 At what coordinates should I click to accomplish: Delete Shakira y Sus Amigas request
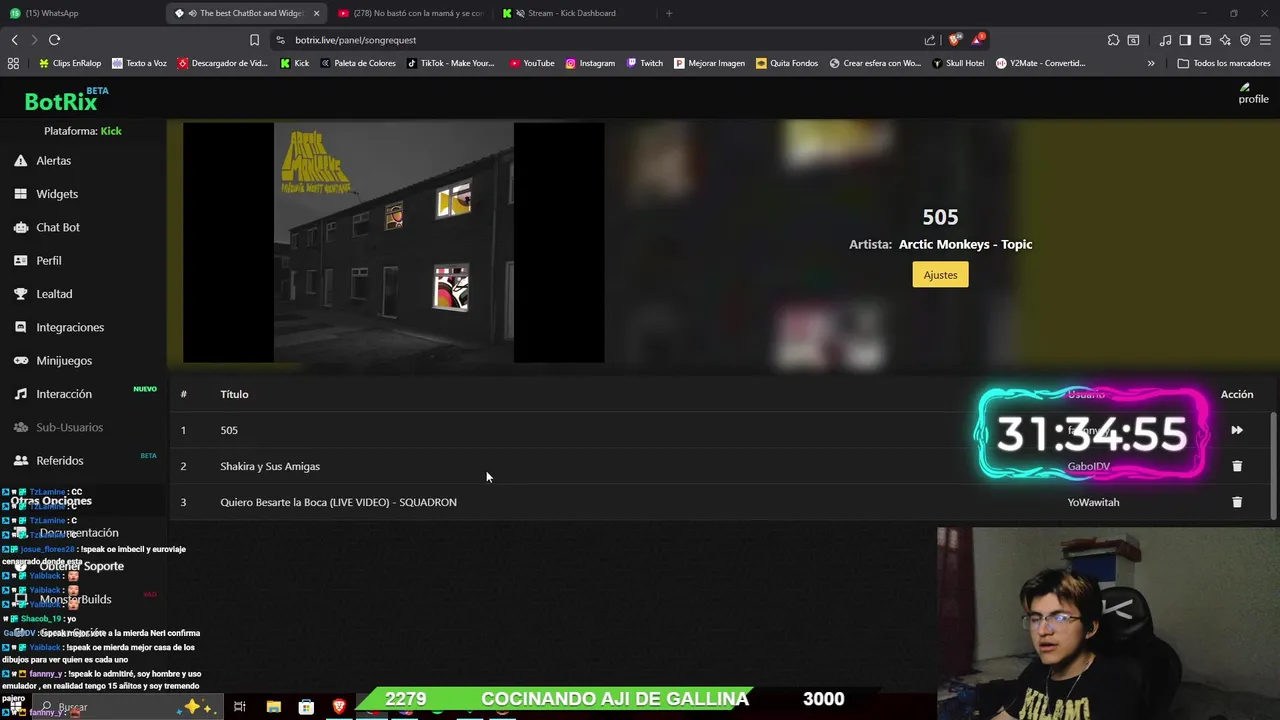pyautogui.click(x=1237, y=466)
